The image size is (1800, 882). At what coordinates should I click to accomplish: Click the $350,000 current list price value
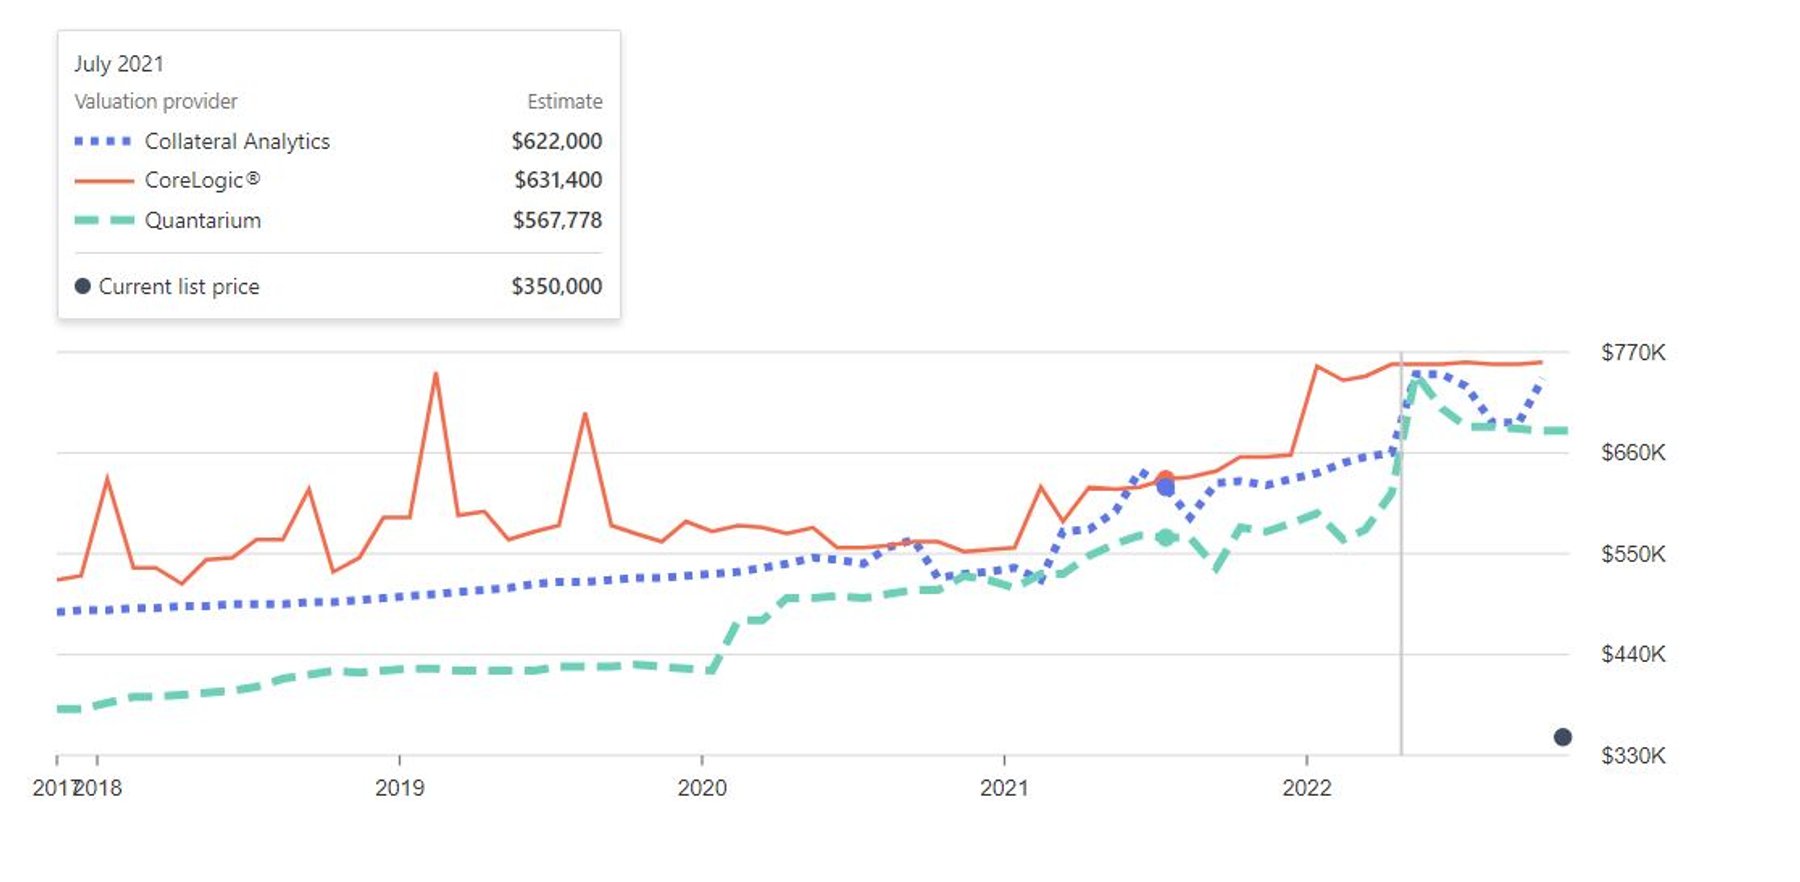[x=556, y=286]
